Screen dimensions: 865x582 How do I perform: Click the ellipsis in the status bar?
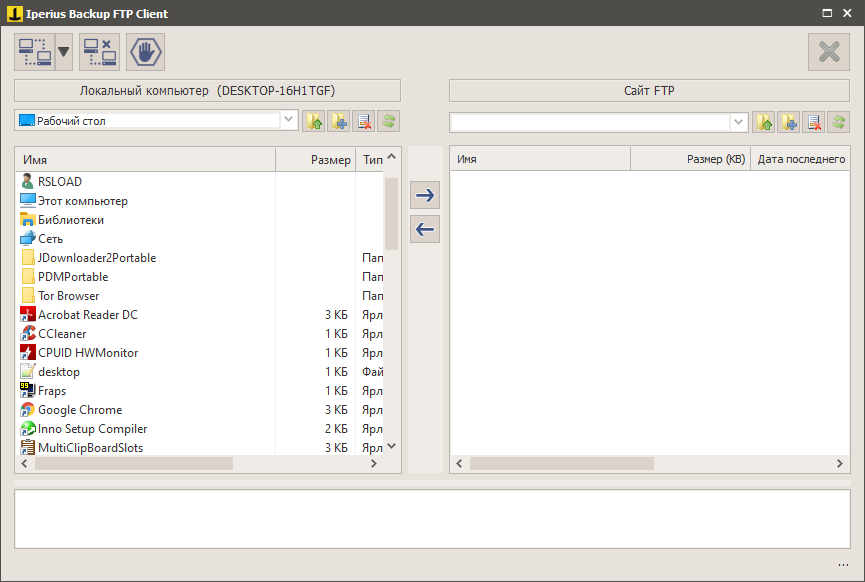[x=843, y=565]
